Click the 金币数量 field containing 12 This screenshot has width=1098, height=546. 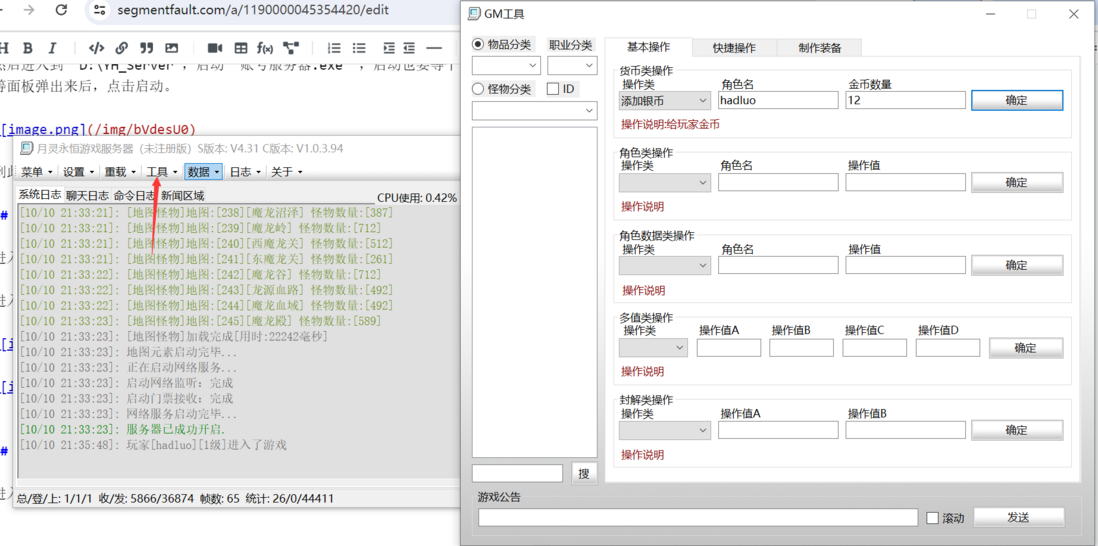pos(905,100)
